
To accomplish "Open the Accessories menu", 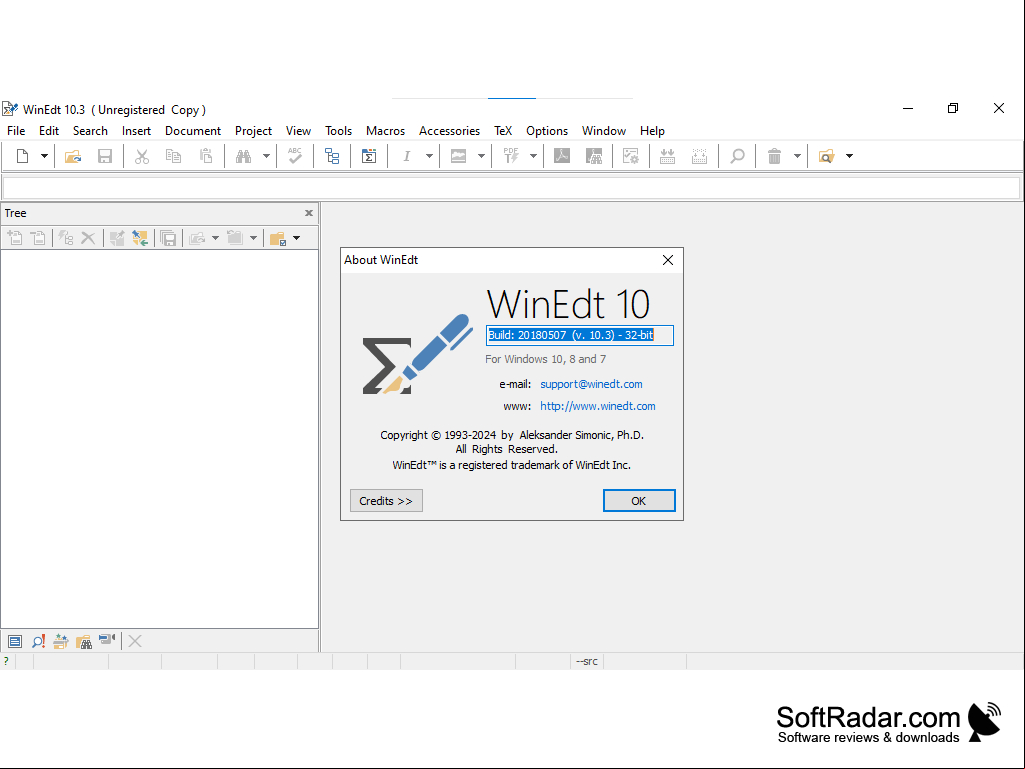I will tap(449, 131).
